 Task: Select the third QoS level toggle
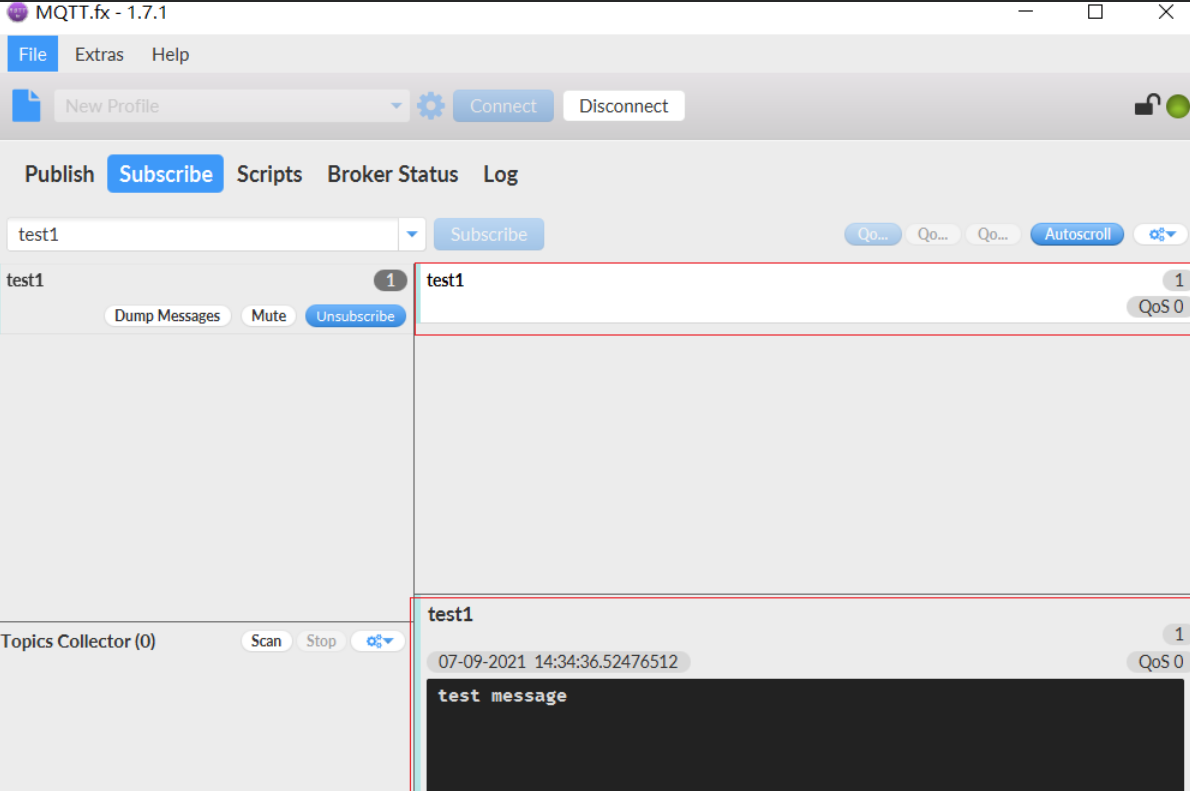click(993, 235)
